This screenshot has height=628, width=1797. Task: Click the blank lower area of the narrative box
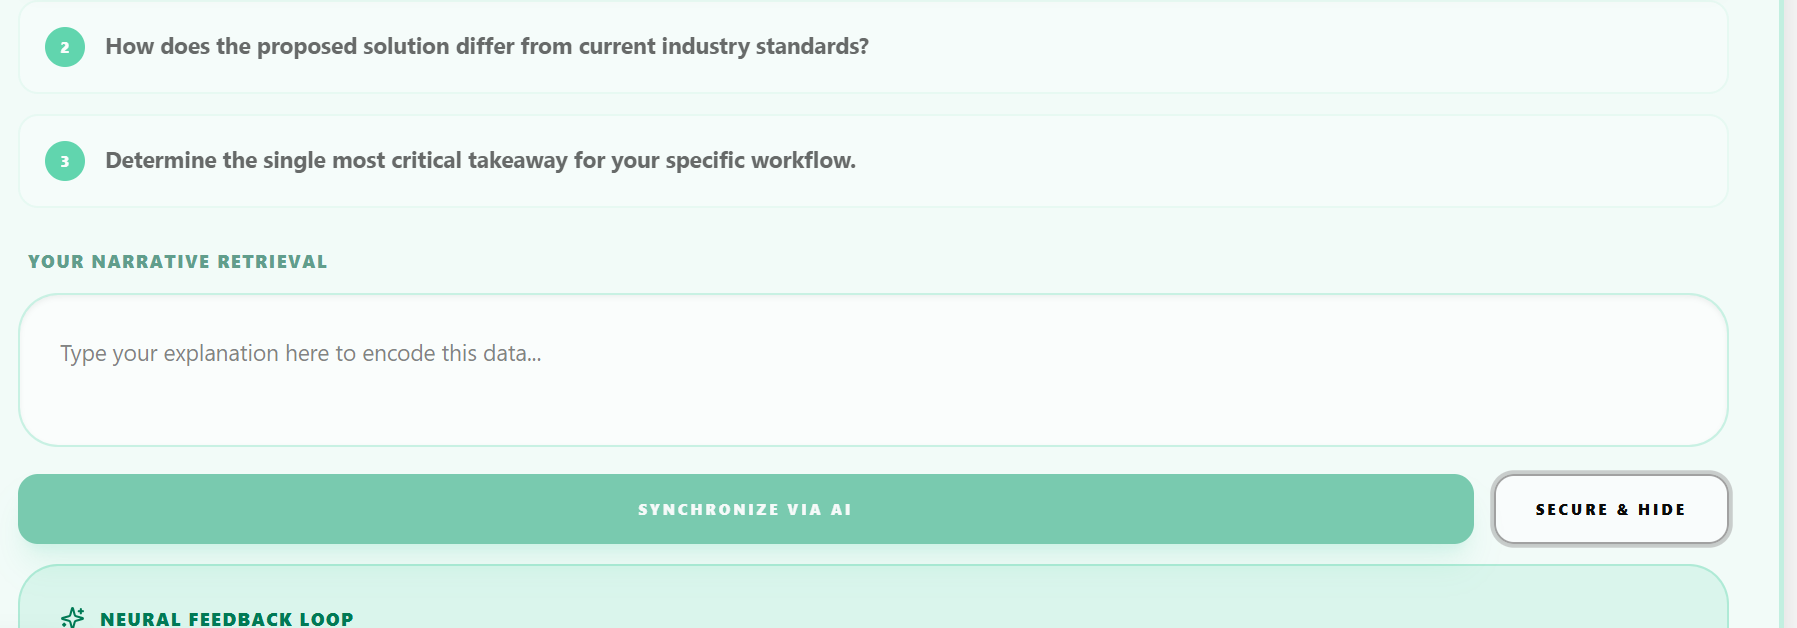[x=873, y=415]
